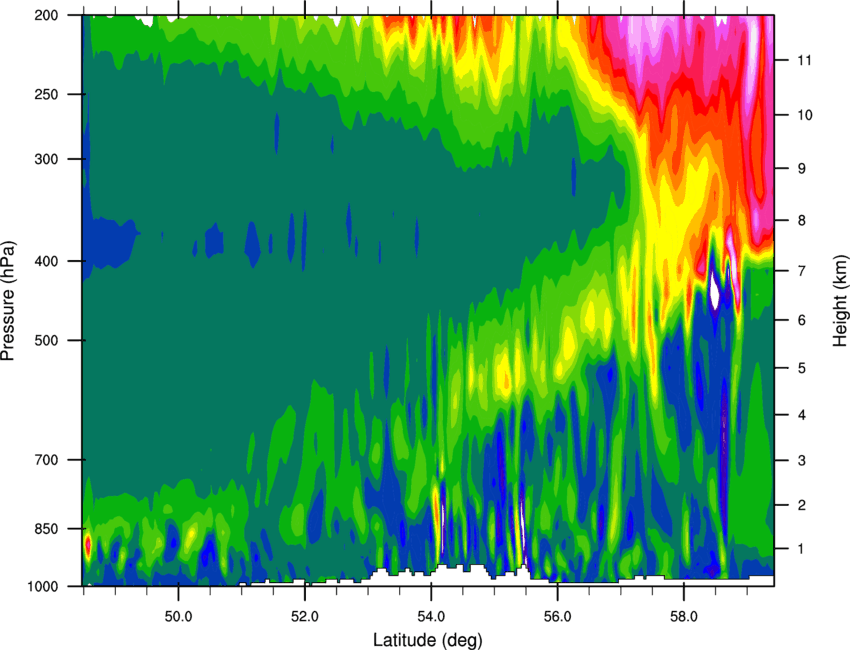Click the 5 km height label
Viewport: 850px width, 650px height.
click(802, 369)
